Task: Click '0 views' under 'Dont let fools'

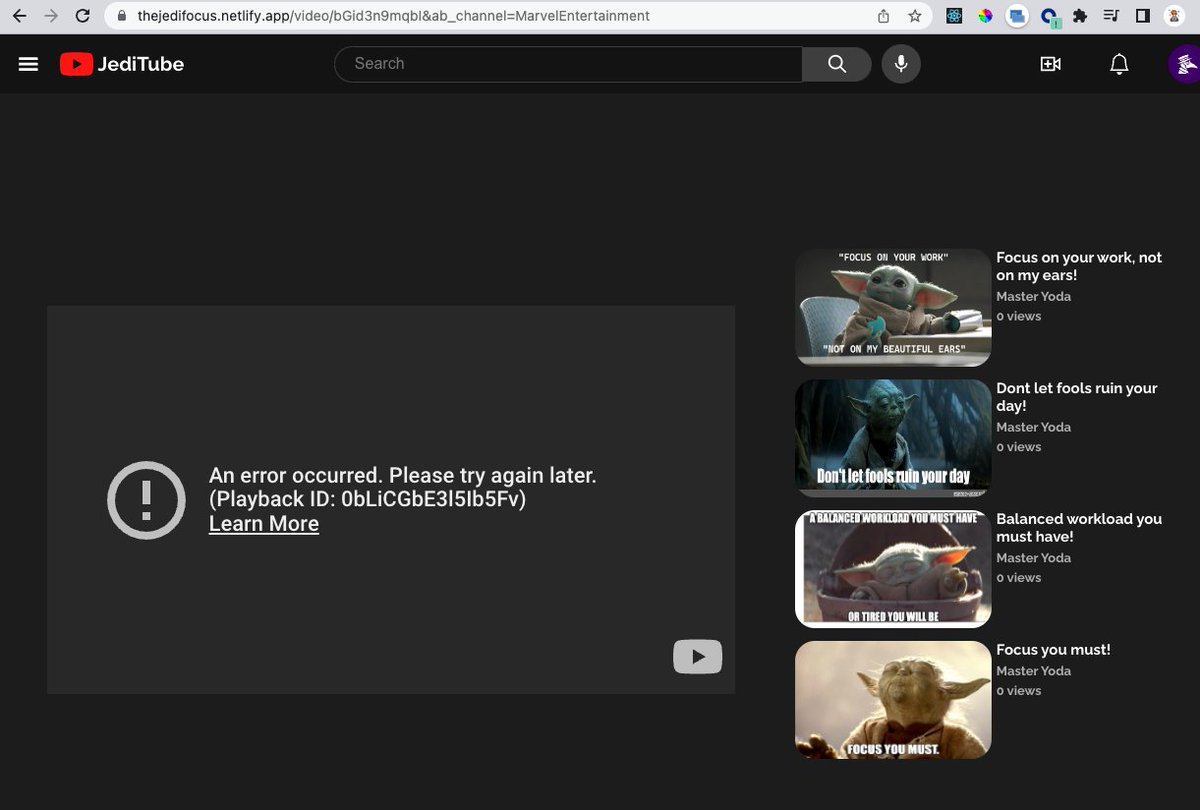Action: coord(1018,448)
